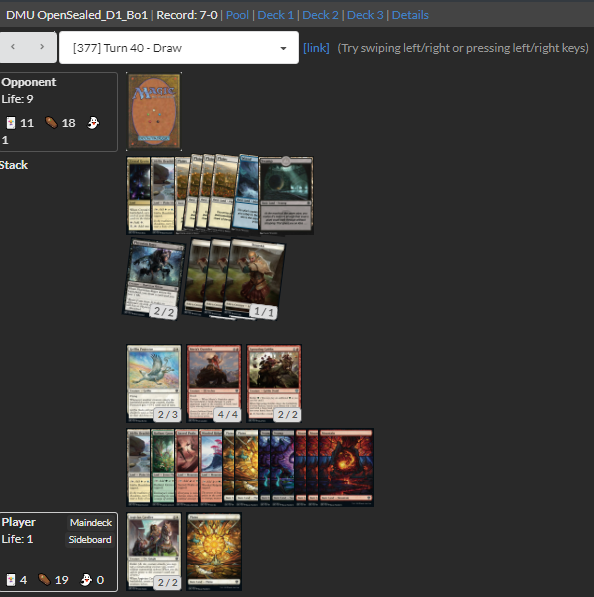The width and height of the screenshot is (594, 597).
Task: Click the player's hand cards icon
Action: (11, 580)
